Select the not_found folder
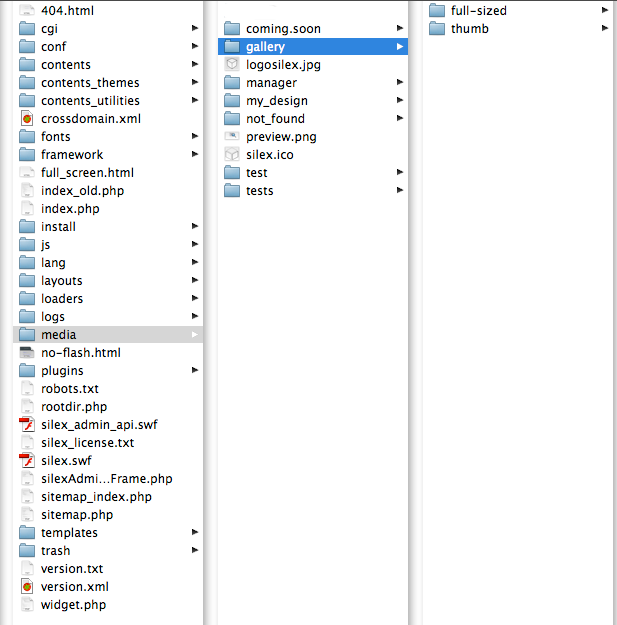Screen dimensions: 617x625 point(313,118)
